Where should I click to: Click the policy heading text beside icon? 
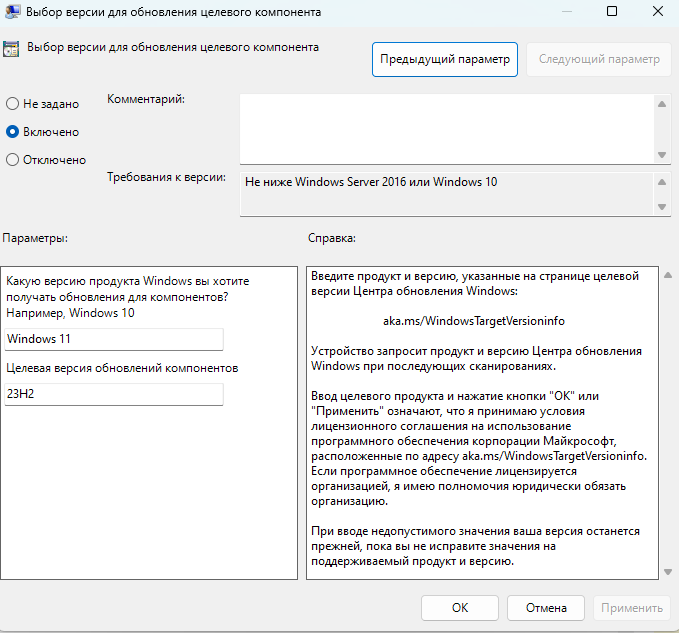click(x=173, y=47)
